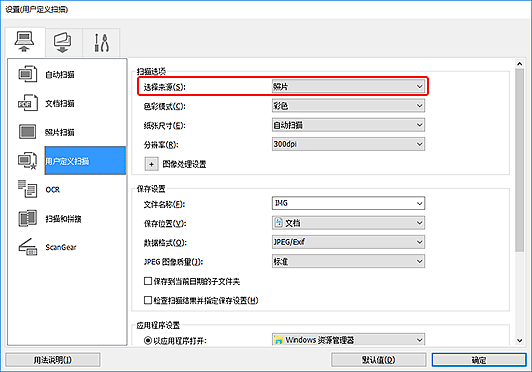Click the 自动扫描 scanner icon

[27, 74]
